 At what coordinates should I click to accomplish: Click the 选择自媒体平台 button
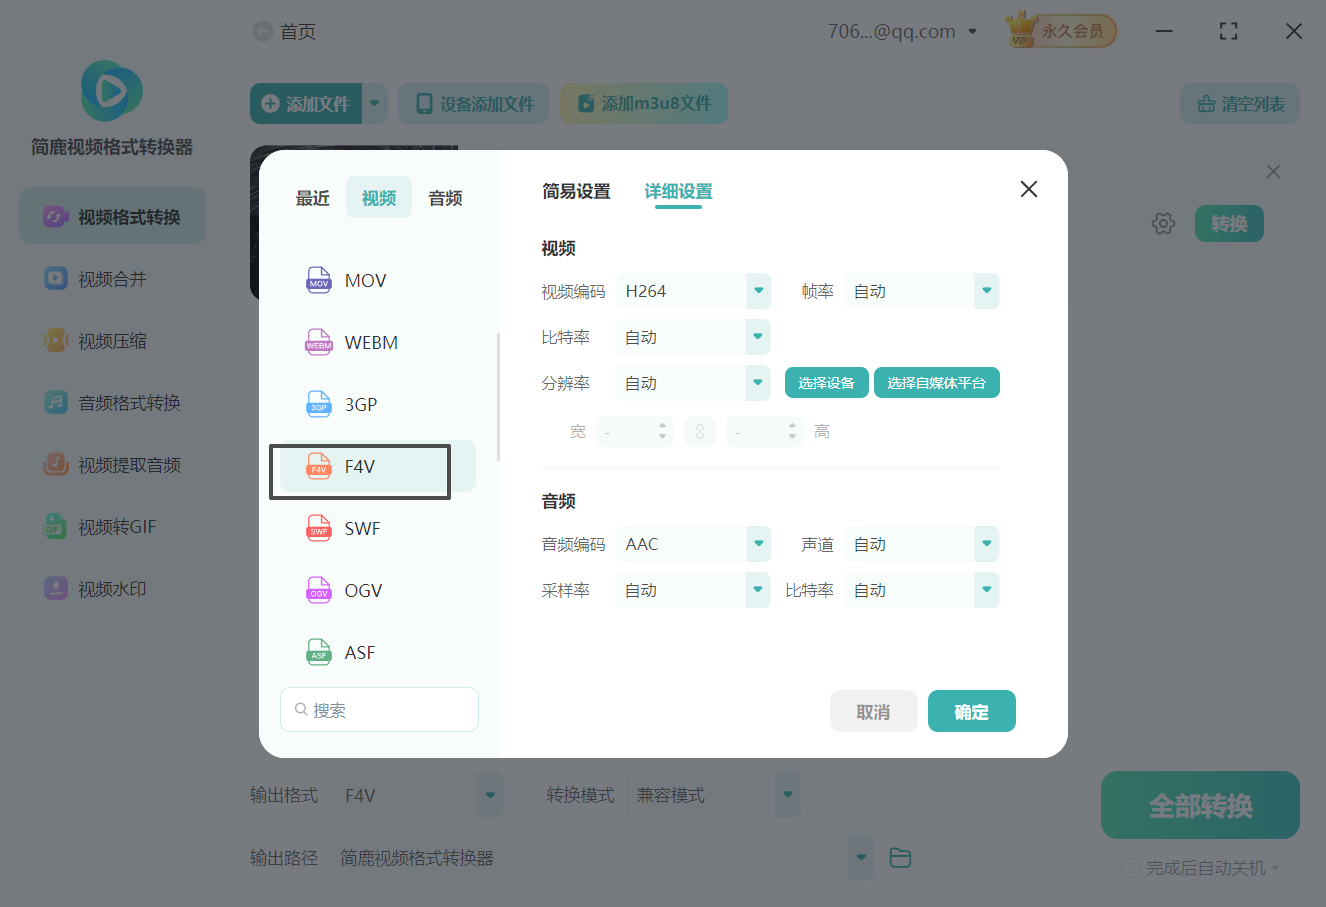(936, 382)
